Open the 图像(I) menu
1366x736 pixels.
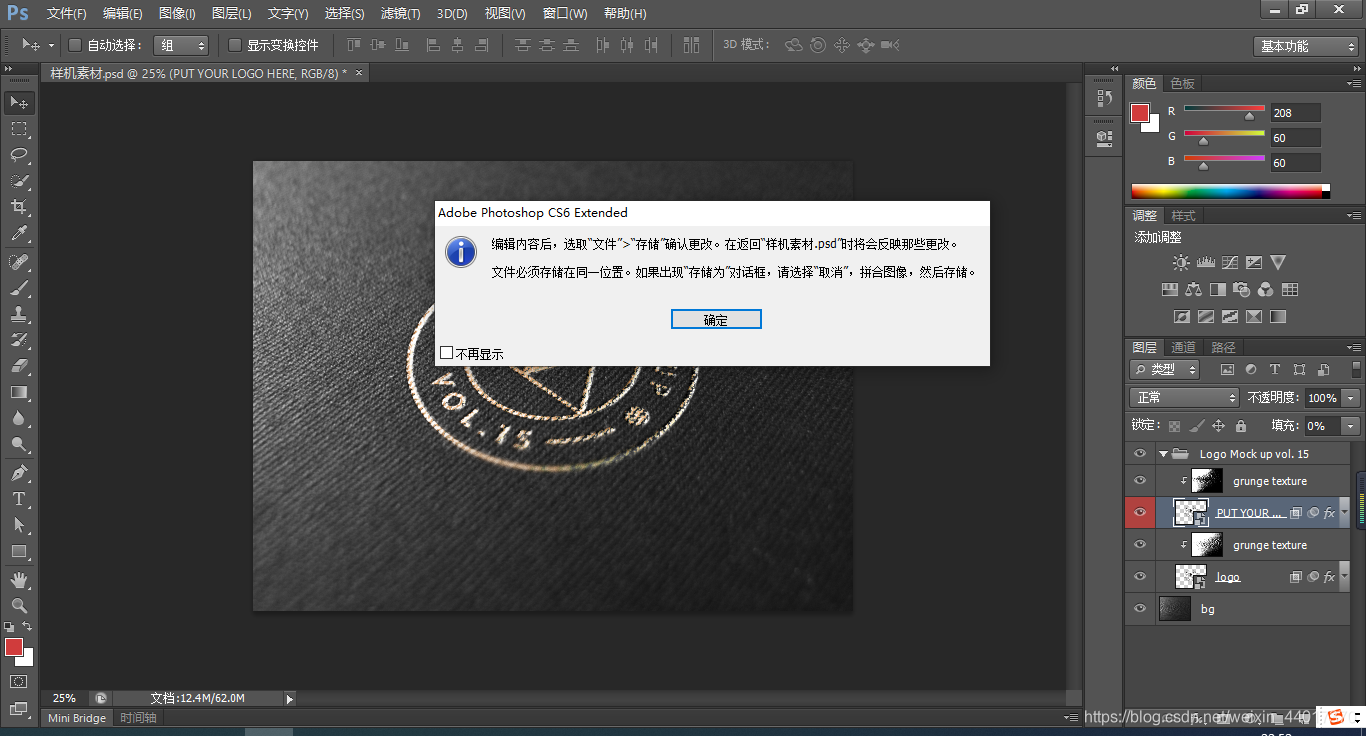tap(177, 14)
